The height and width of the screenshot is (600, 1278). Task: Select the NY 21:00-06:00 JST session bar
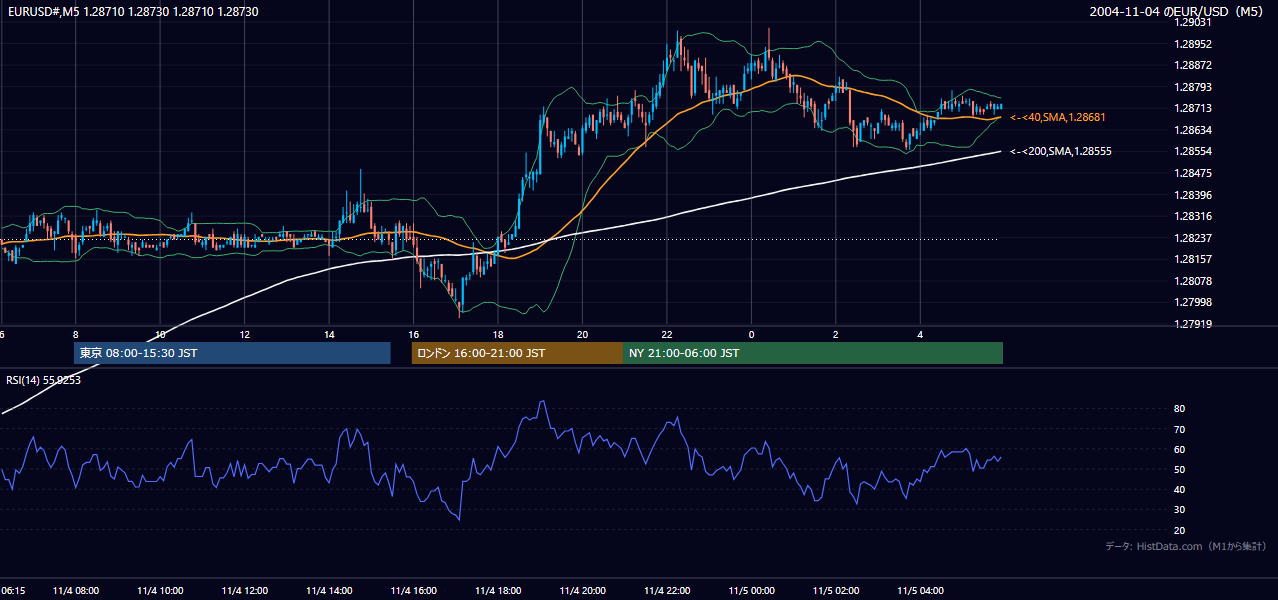(x=813, y=353)
